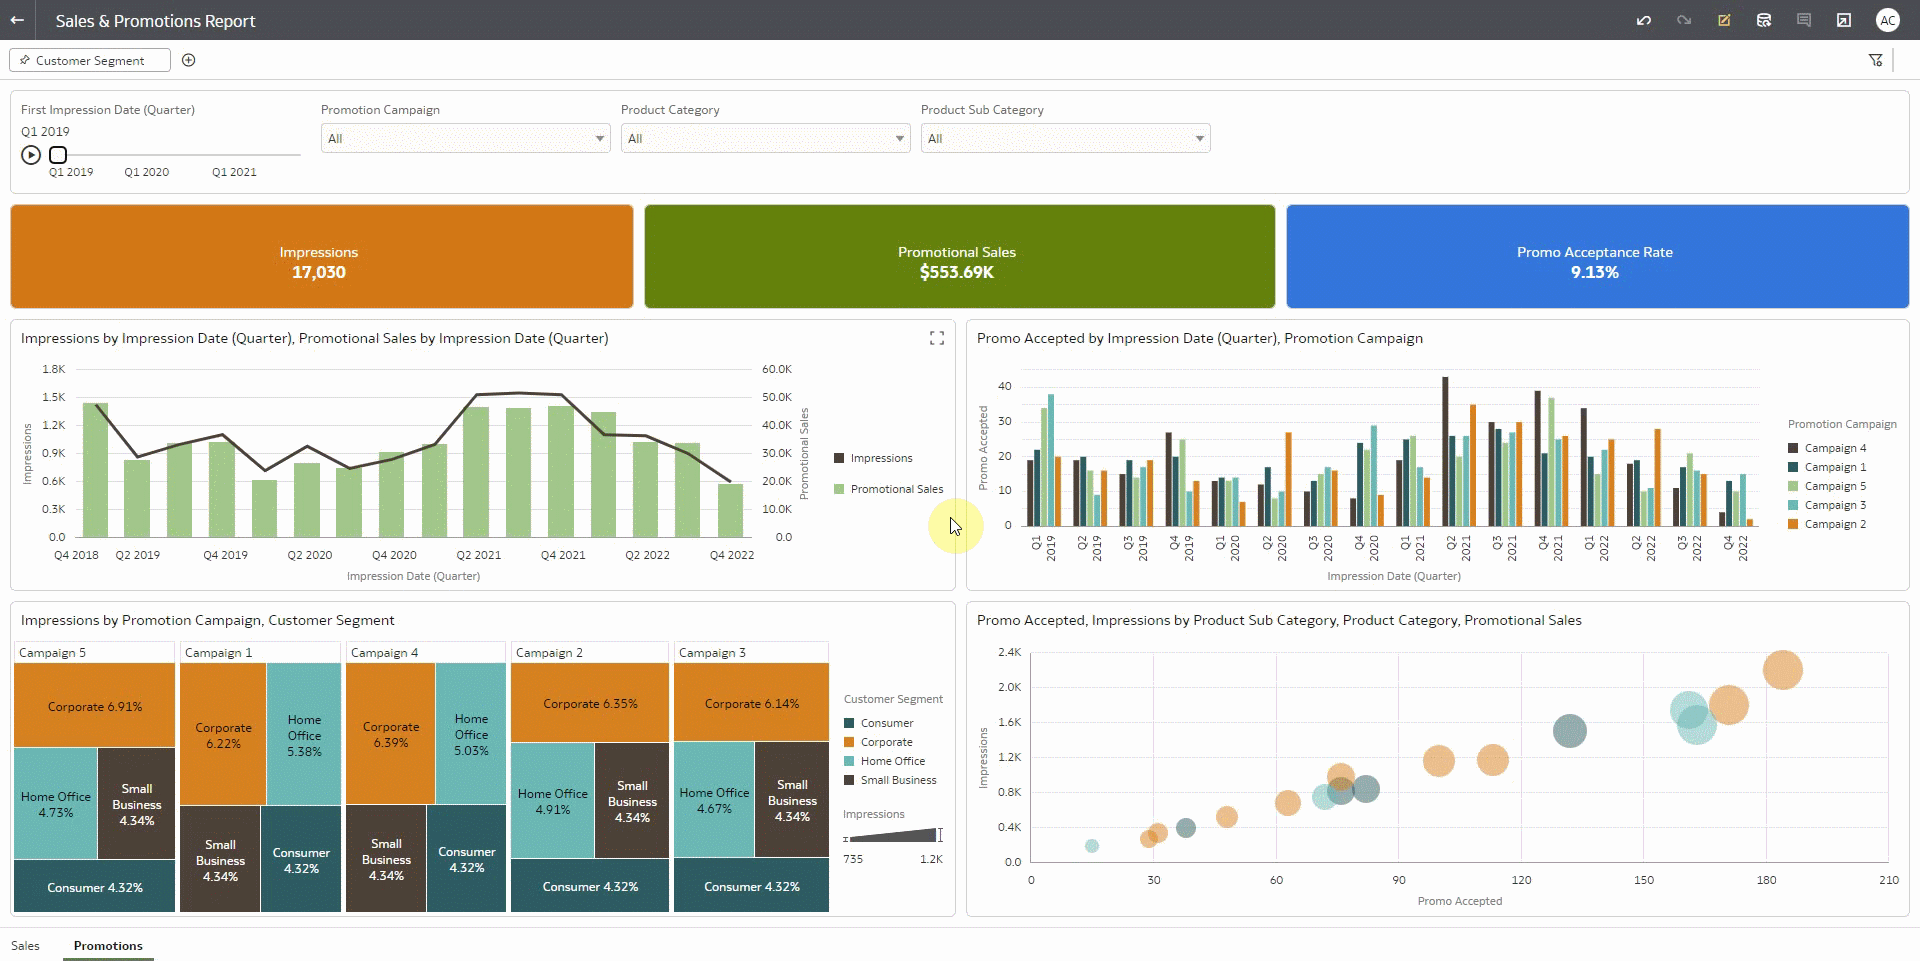Open the export icon in header
Viewport: 1920px width, 961px height.
pyautogui.click(x=1844, y=20)
